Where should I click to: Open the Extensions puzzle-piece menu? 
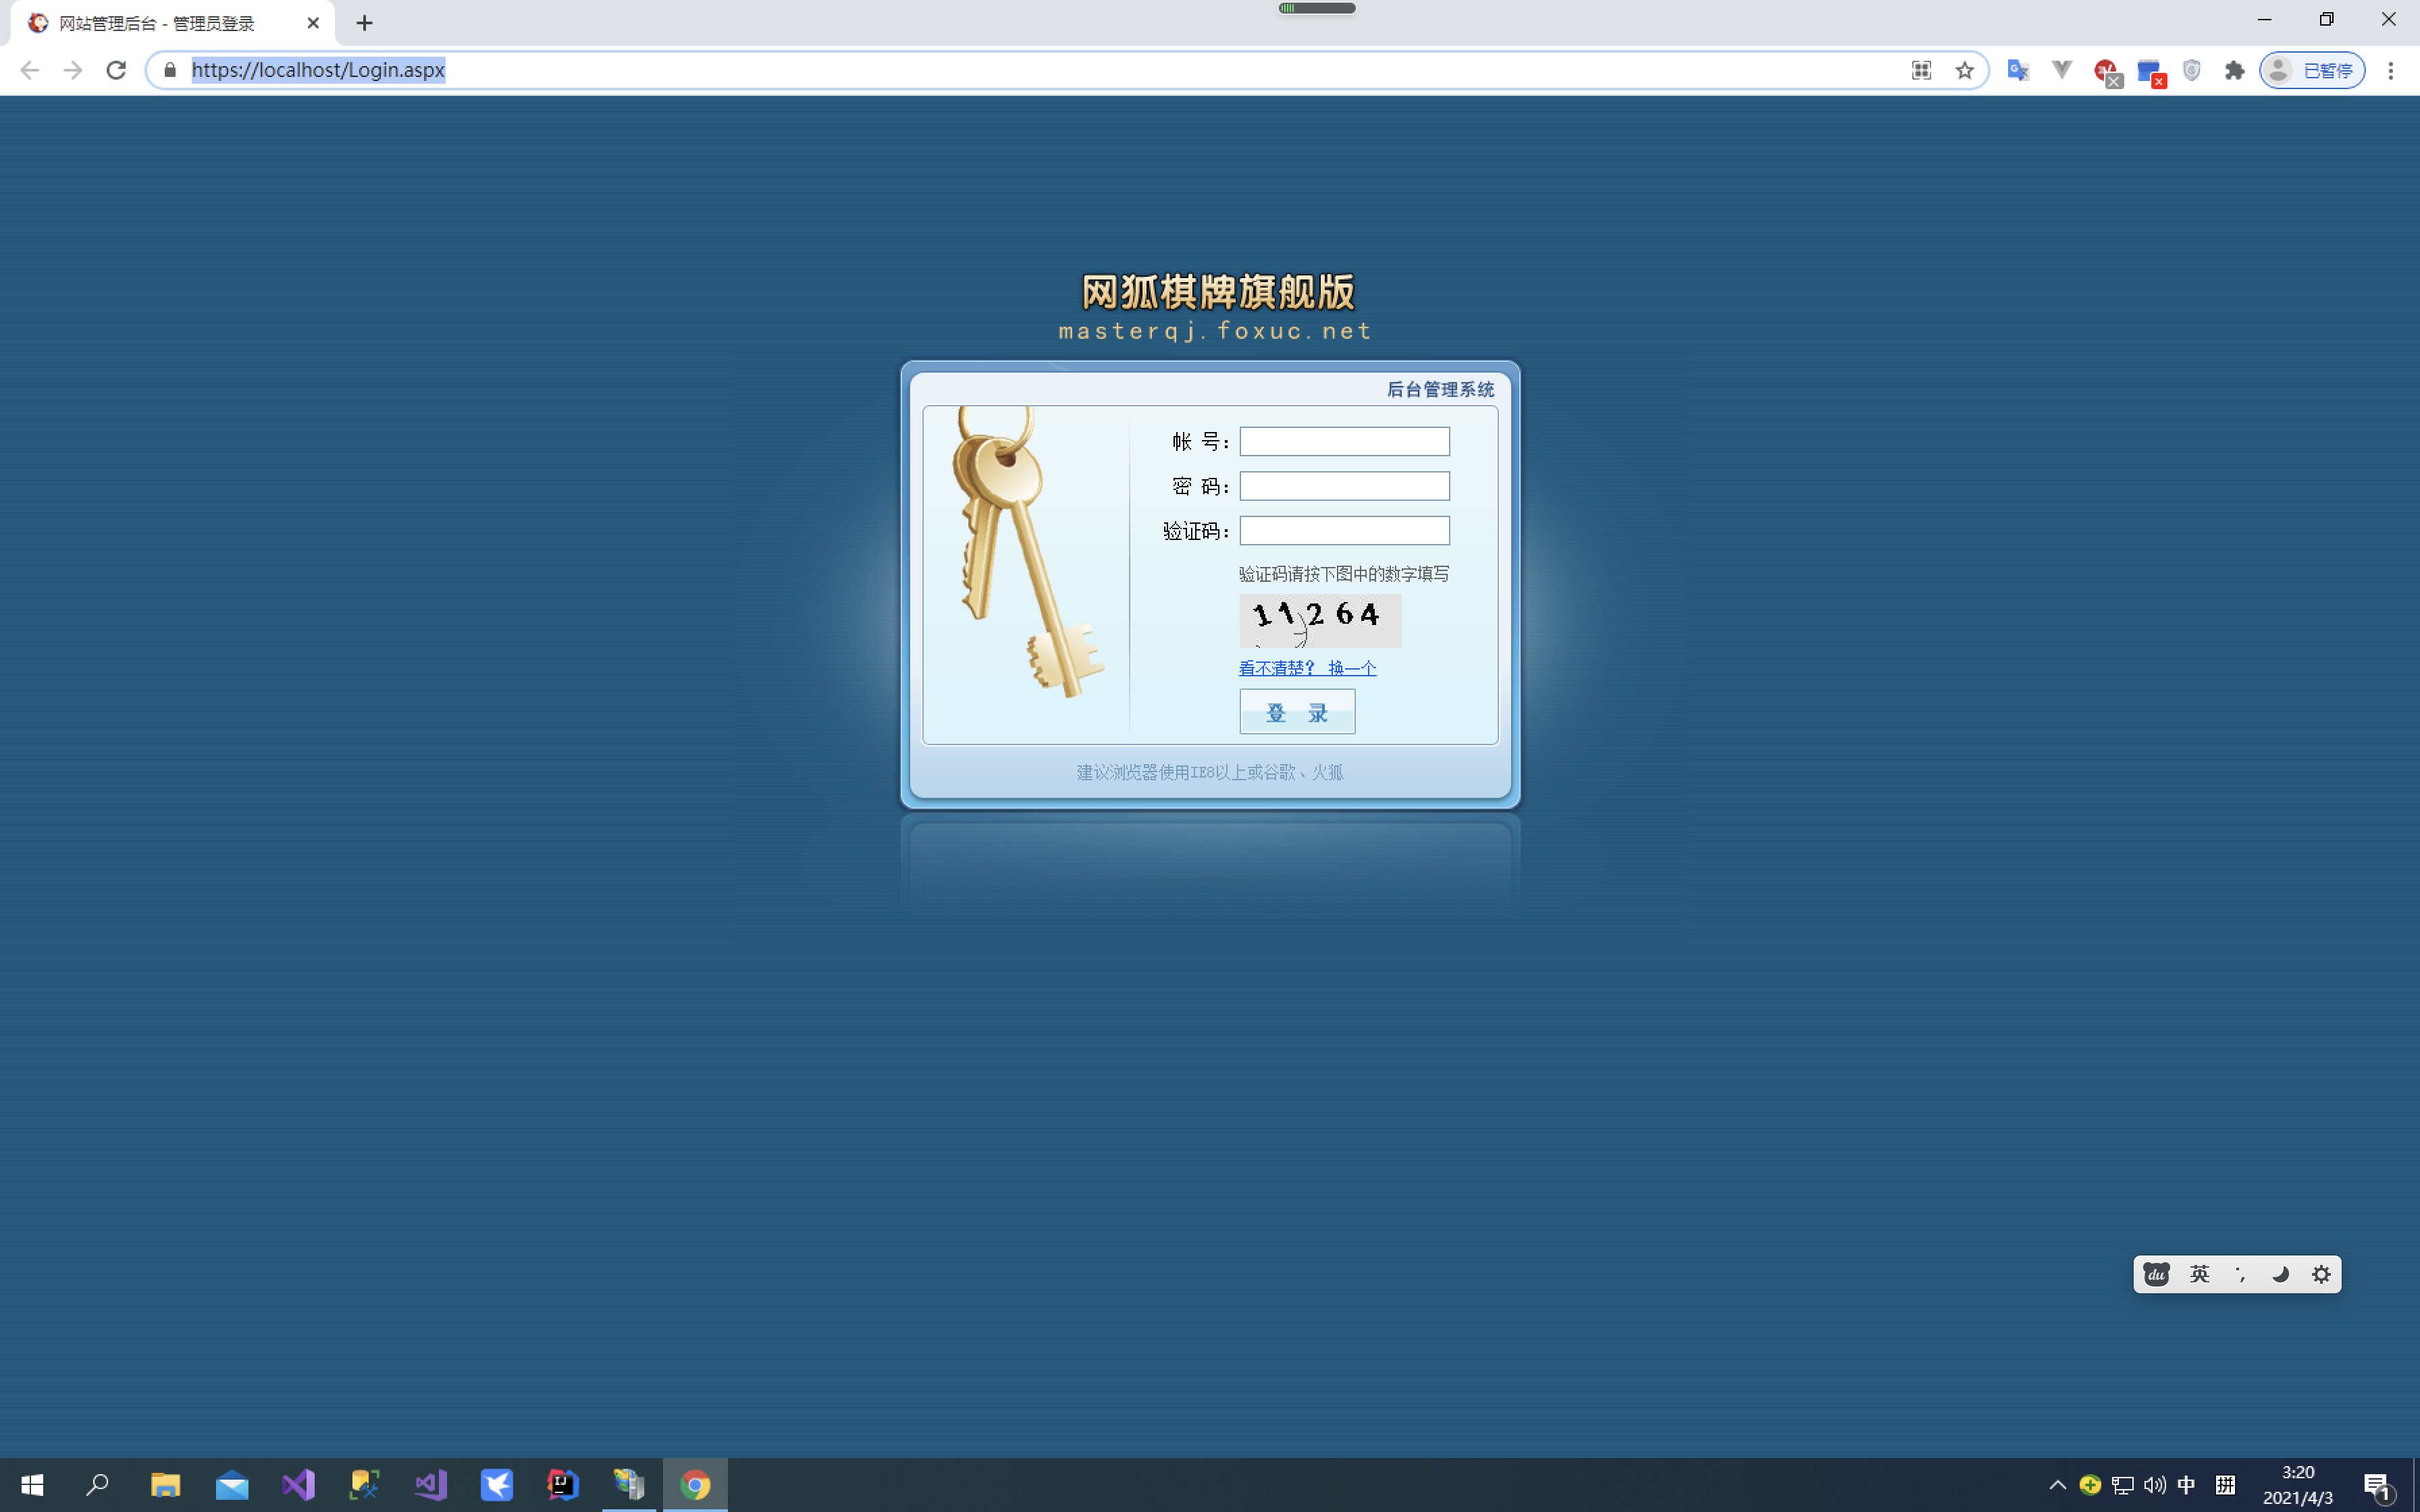pyautogui.click(x=2234, y=70)
